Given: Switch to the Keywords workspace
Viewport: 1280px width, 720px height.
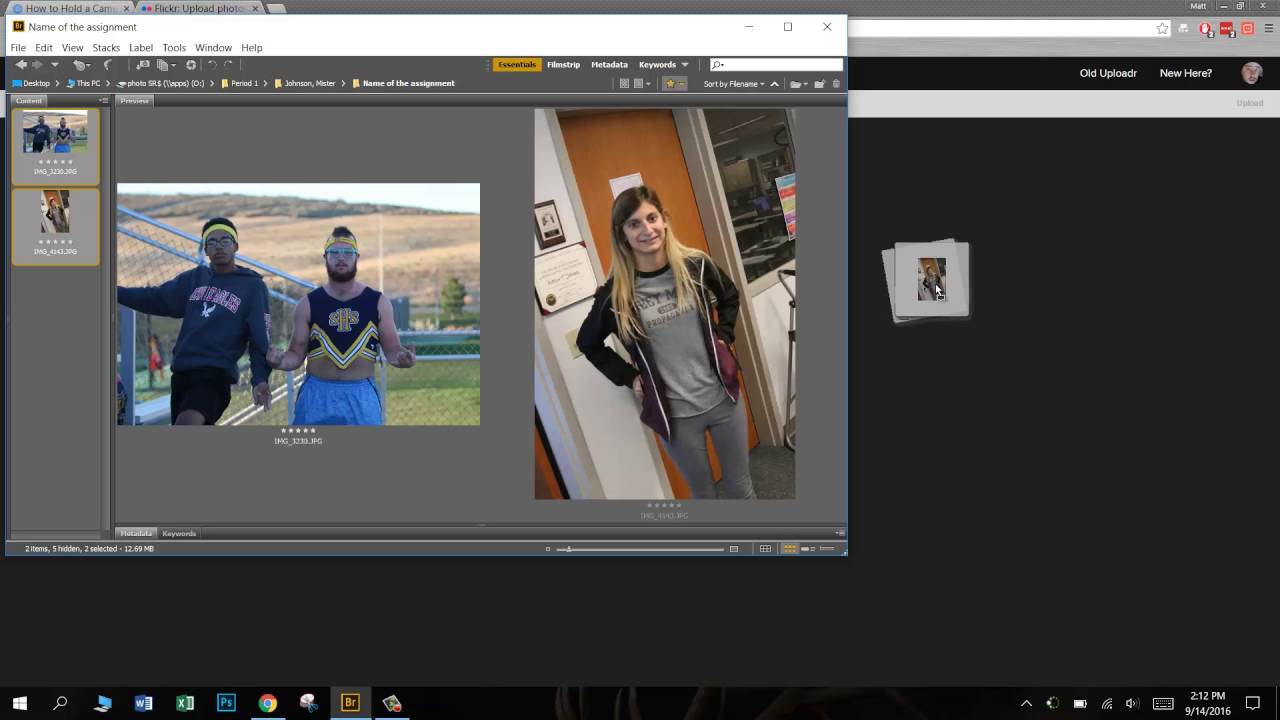Looking at the screenshot, I should pyautogui.click(x=657, y=65).
